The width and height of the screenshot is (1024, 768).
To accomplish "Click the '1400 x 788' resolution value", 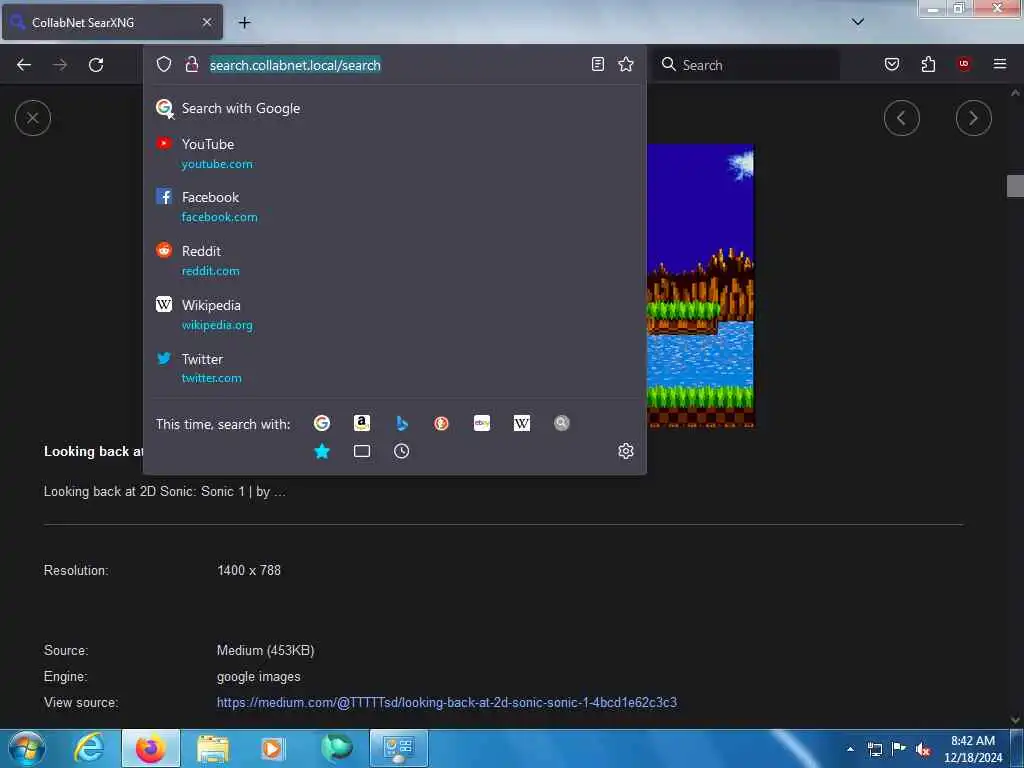I will [249, 570].
